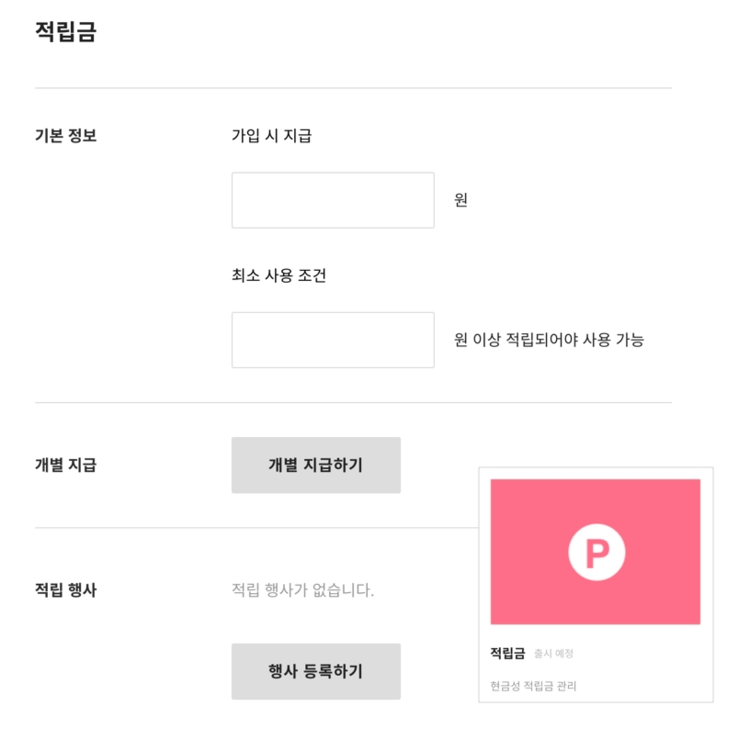Open the 적립금 card title
Viewport: 750px width, 729px height.
507,653
